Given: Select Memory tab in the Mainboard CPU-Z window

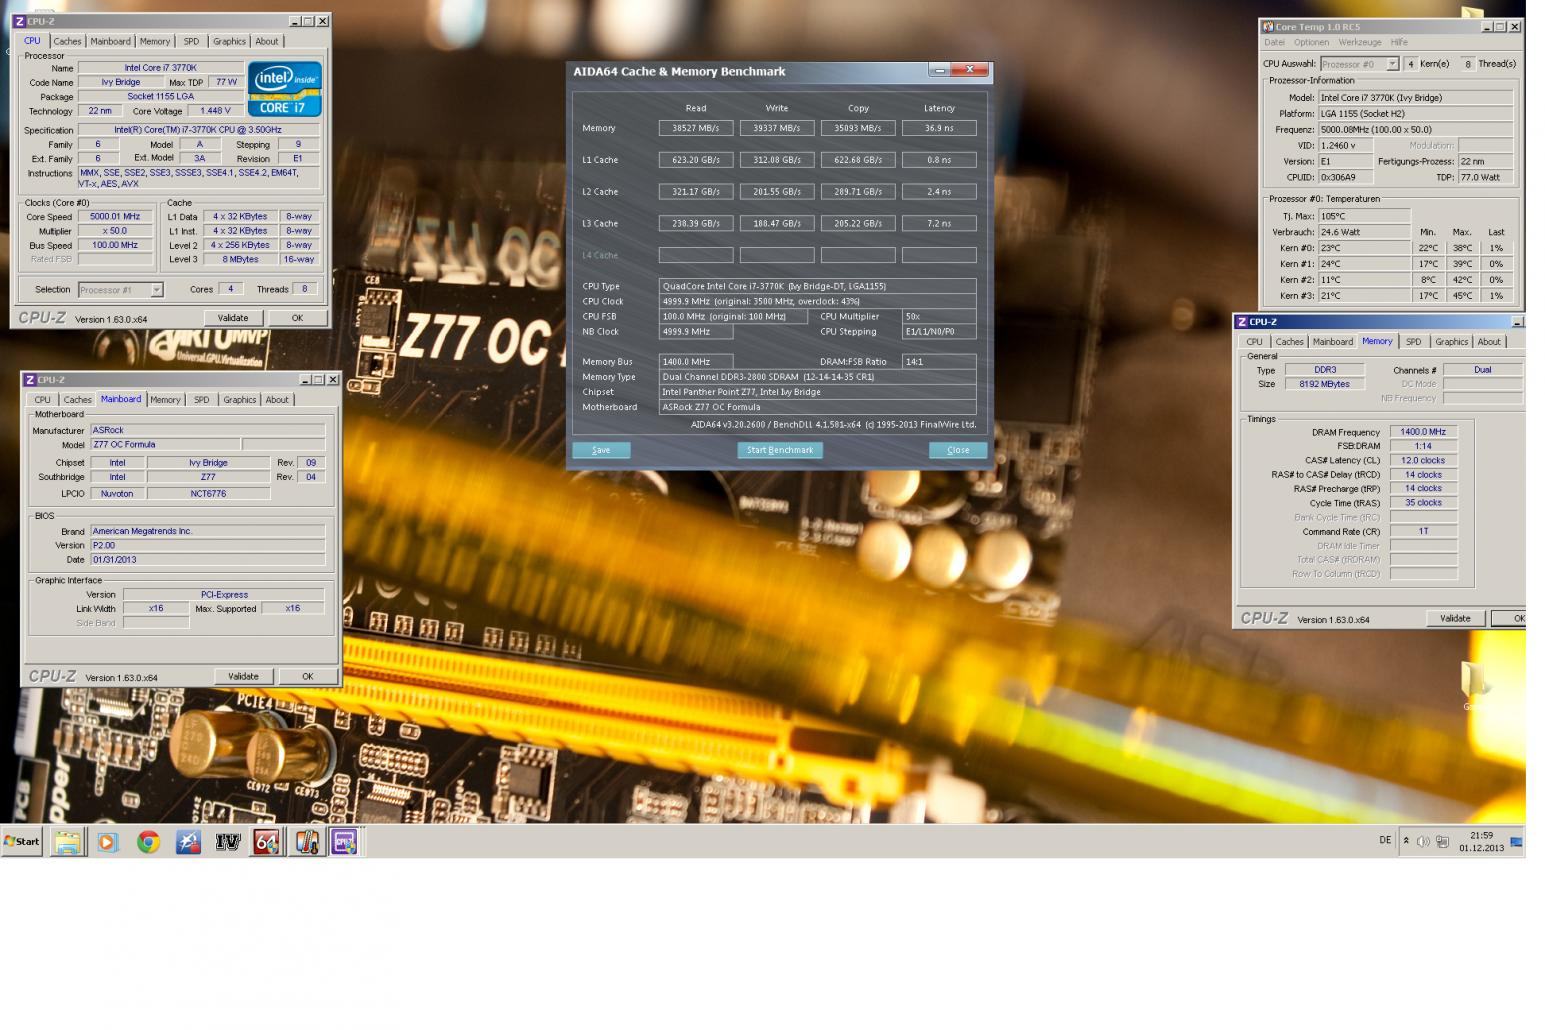Looking at the screenshot, I should click(165, 400).
